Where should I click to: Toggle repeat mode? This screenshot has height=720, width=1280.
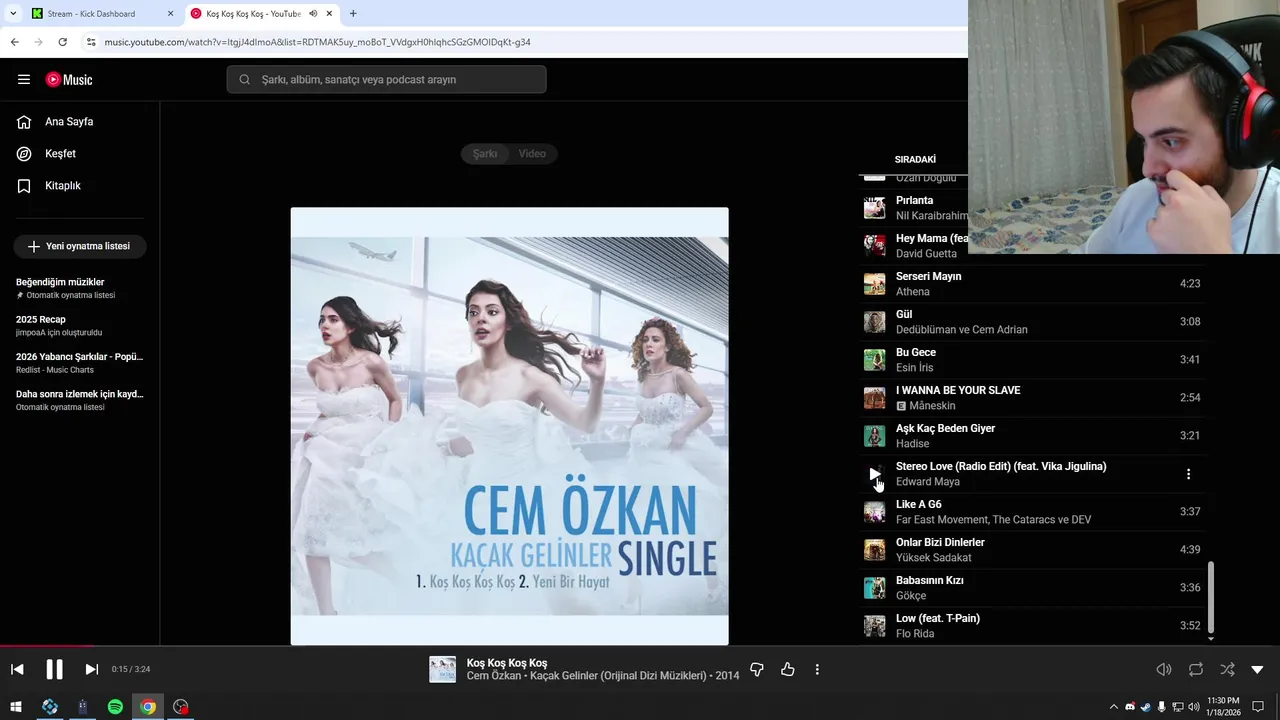pyautogui.click(x=1196, y=669)
